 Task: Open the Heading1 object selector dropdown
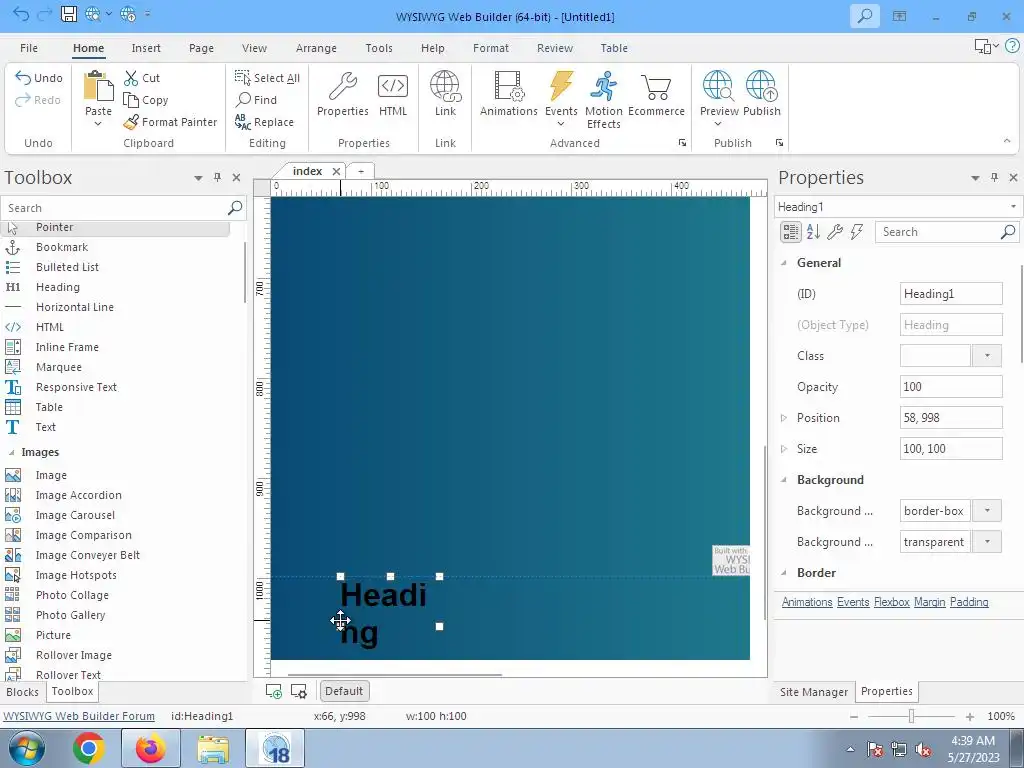click(x=1013, y=207)
